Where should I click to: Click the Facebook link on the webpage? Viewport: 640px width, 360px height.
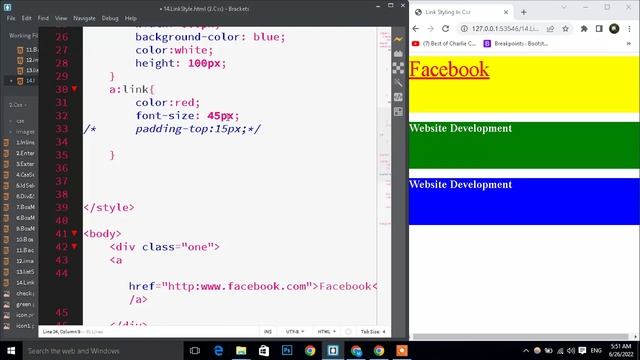449,69
